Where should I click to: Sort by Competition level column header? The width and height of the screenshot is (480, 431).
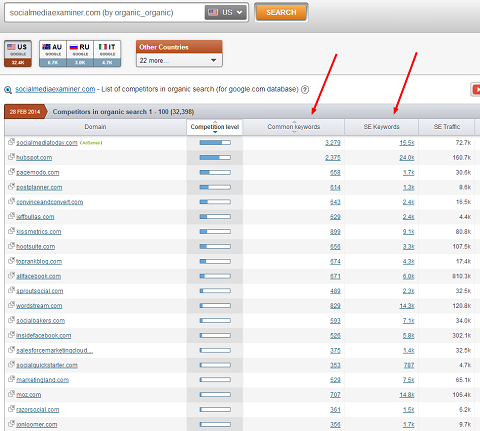click(215, 127)
